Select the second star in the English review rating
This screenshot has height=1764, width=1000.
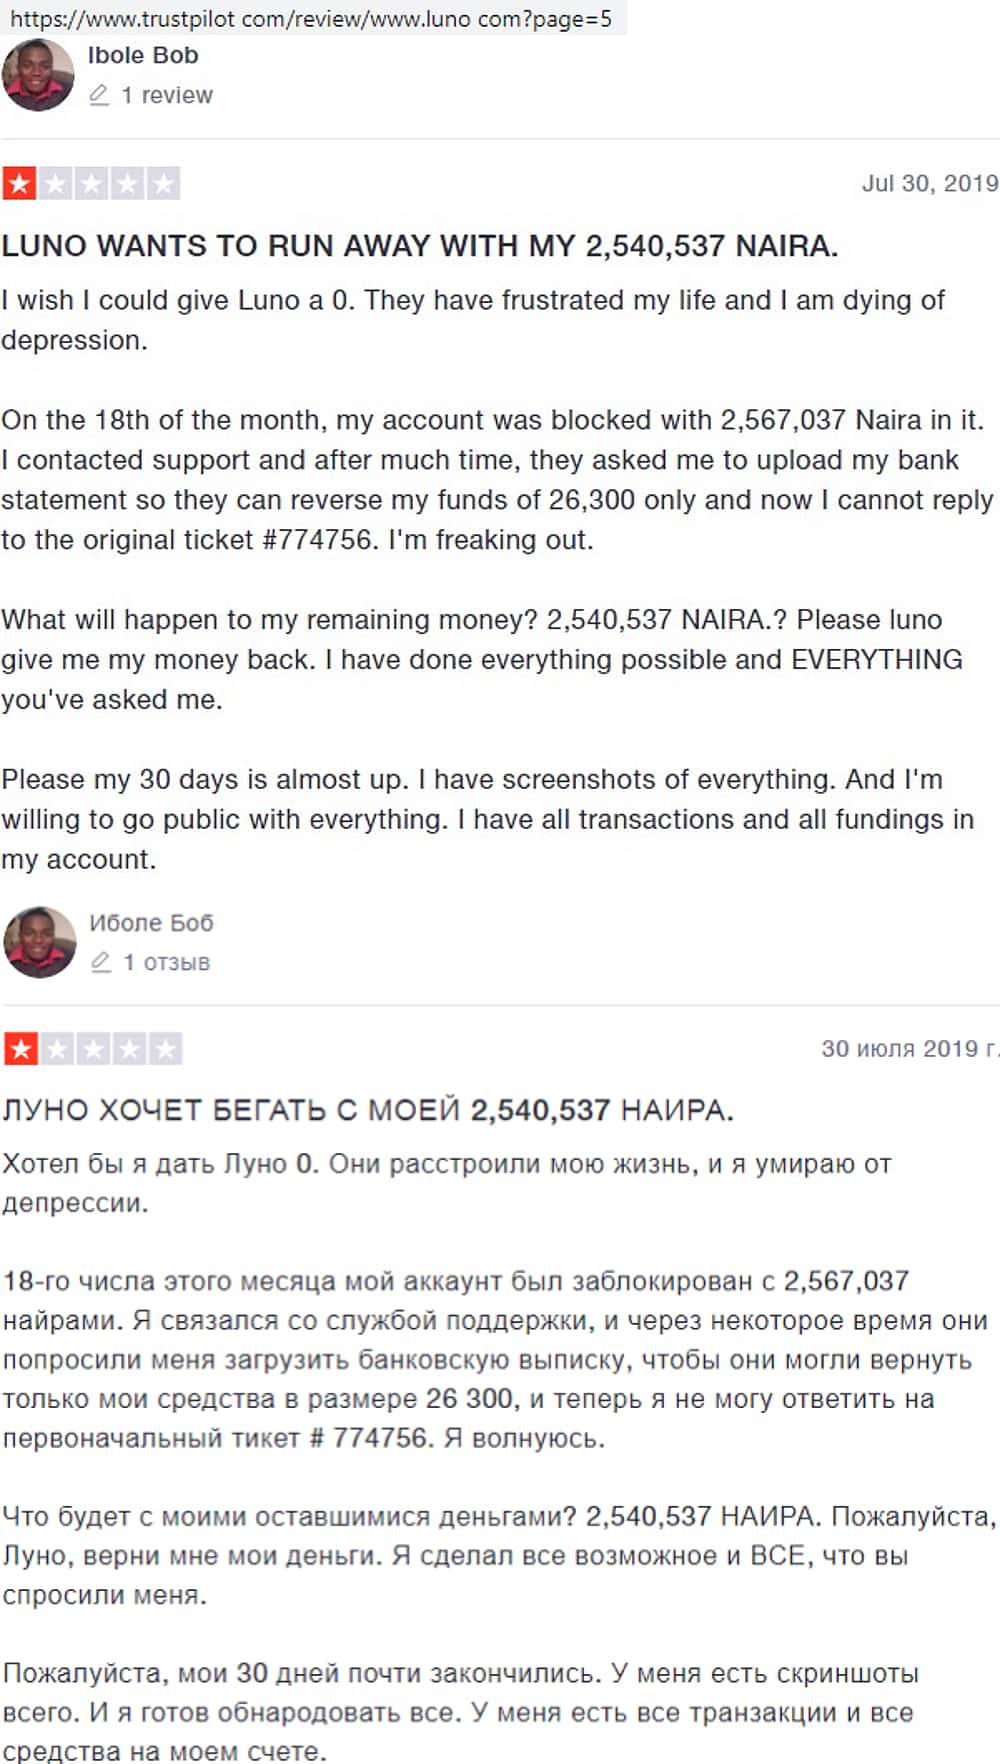tap(56, 184)
